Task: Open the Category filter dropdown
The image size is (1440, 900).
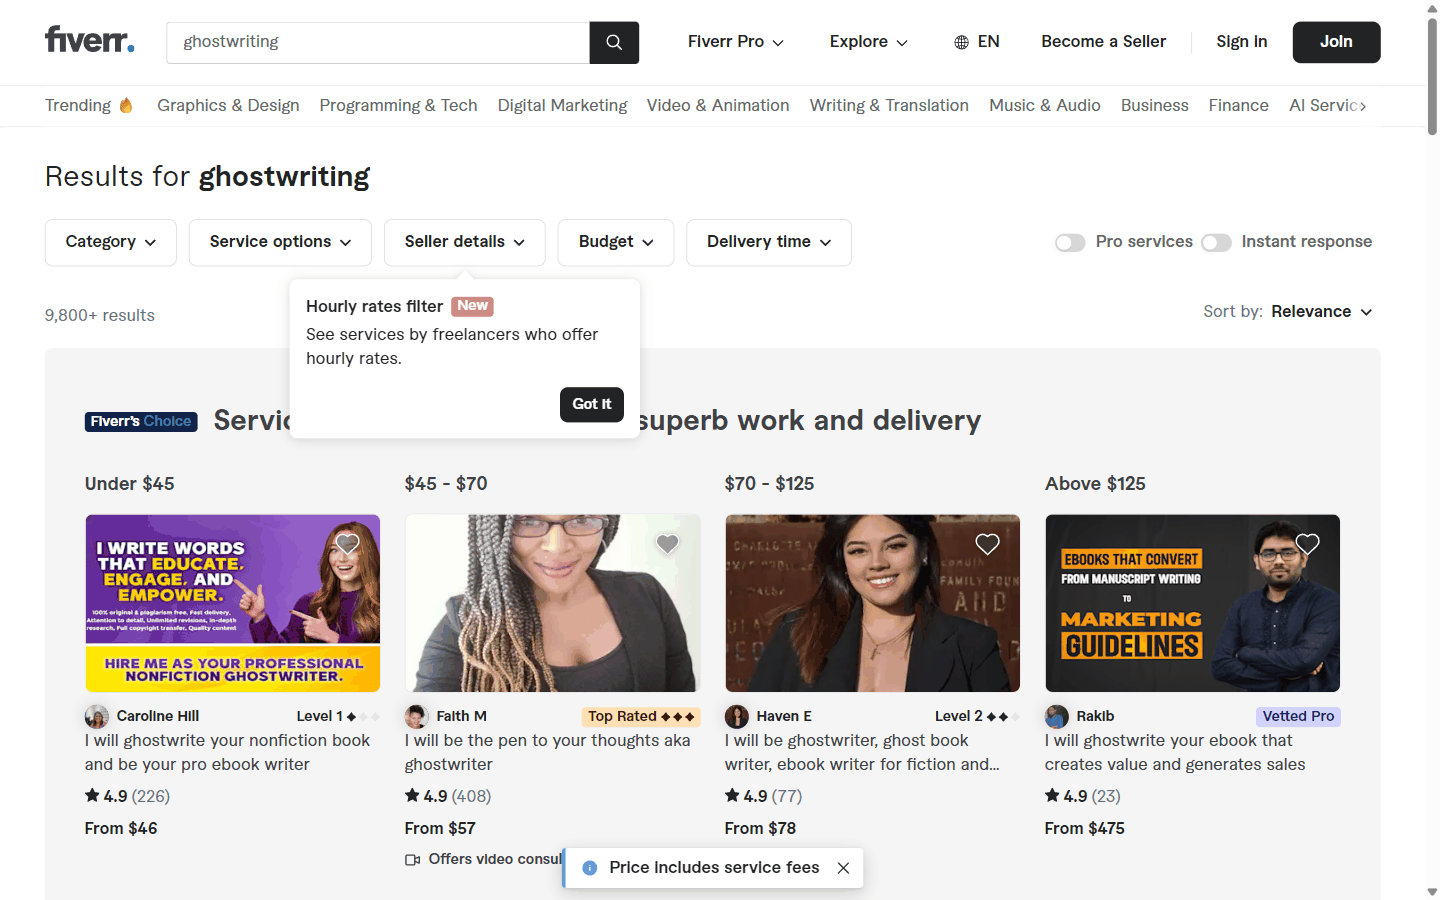Action: click(x=111, y=242)
